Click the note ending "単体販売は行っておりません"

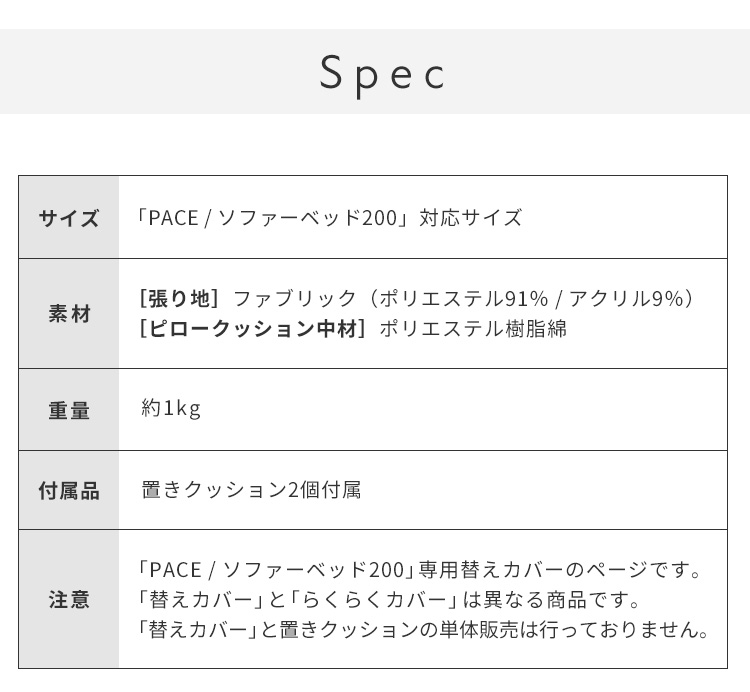pos(425,630)
